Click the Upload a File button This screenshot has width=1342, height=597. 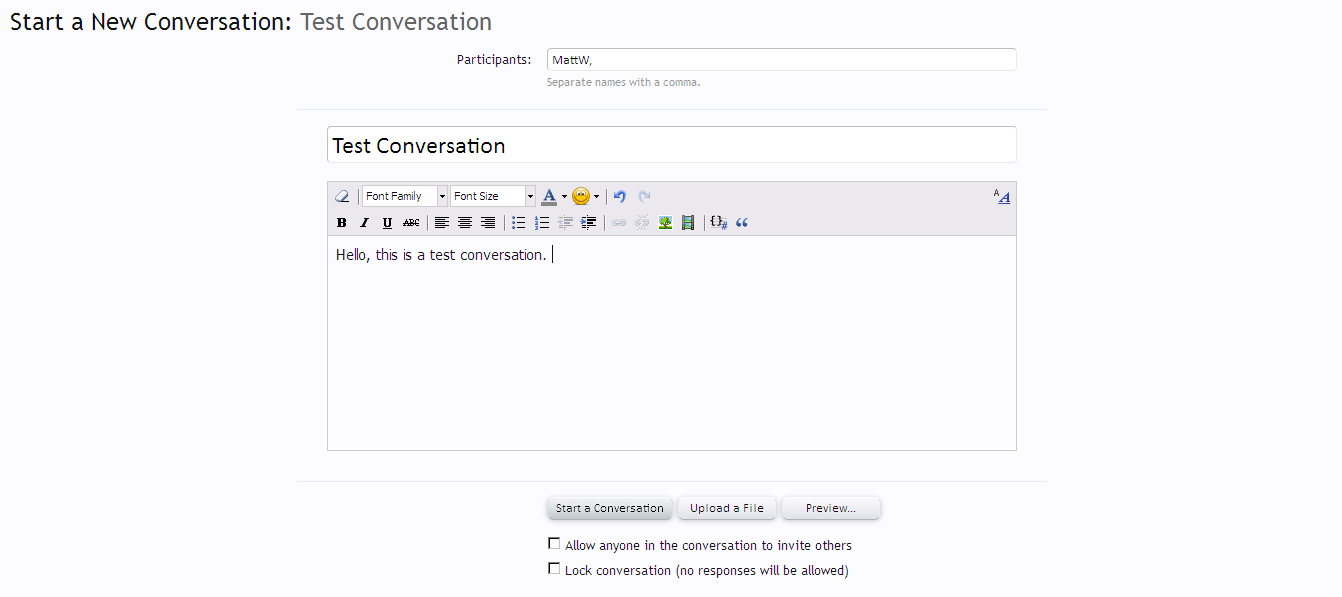(727, 508)
